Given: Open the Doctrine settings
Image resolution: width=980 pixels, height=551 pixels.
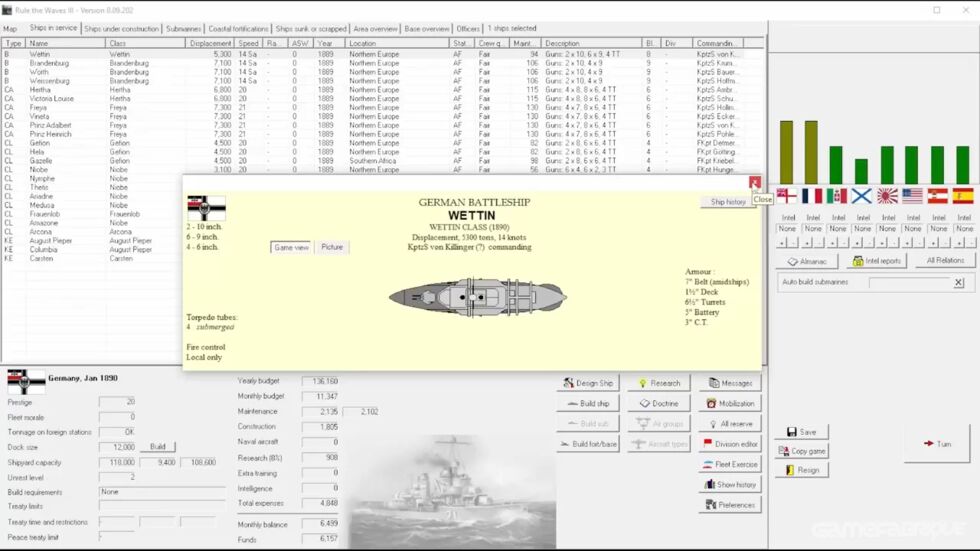Looking at the screenshot, I should (x=659, y=404).
